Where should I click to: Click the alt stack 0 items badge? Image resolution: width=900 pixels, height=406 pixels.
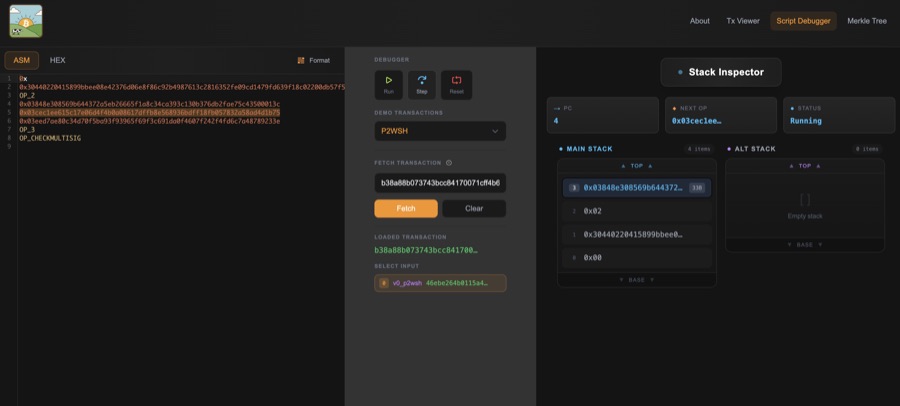867,149
